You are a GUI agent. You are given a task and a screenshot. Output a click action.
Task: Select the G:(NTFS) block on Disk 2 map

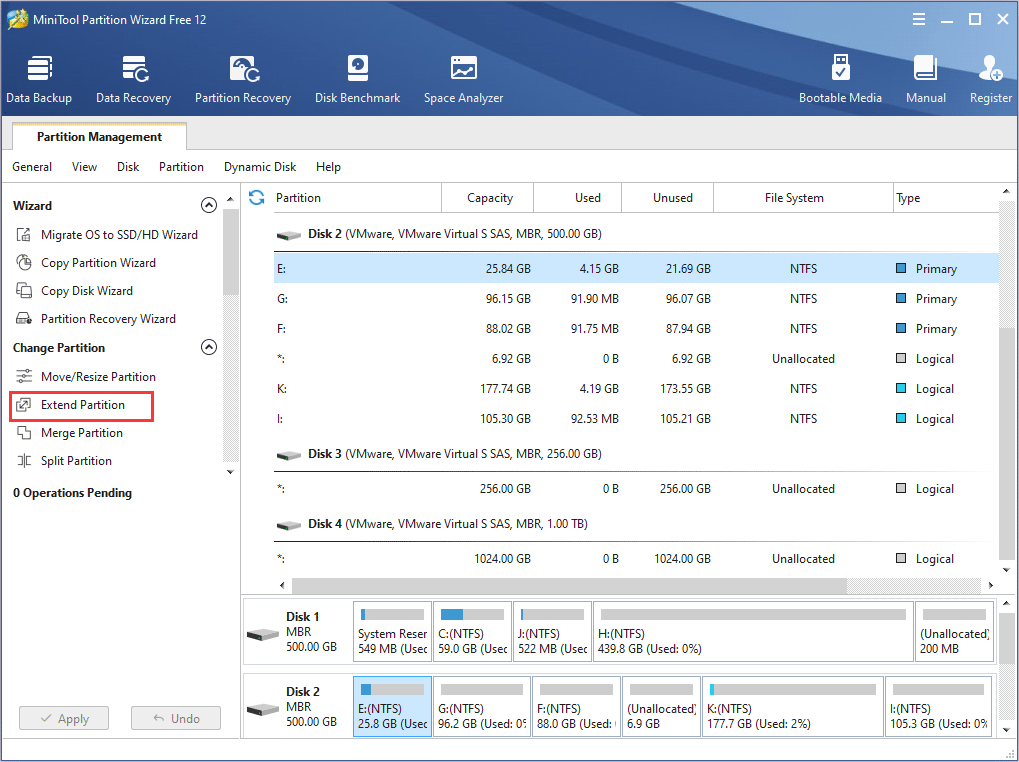pos(482,706)
